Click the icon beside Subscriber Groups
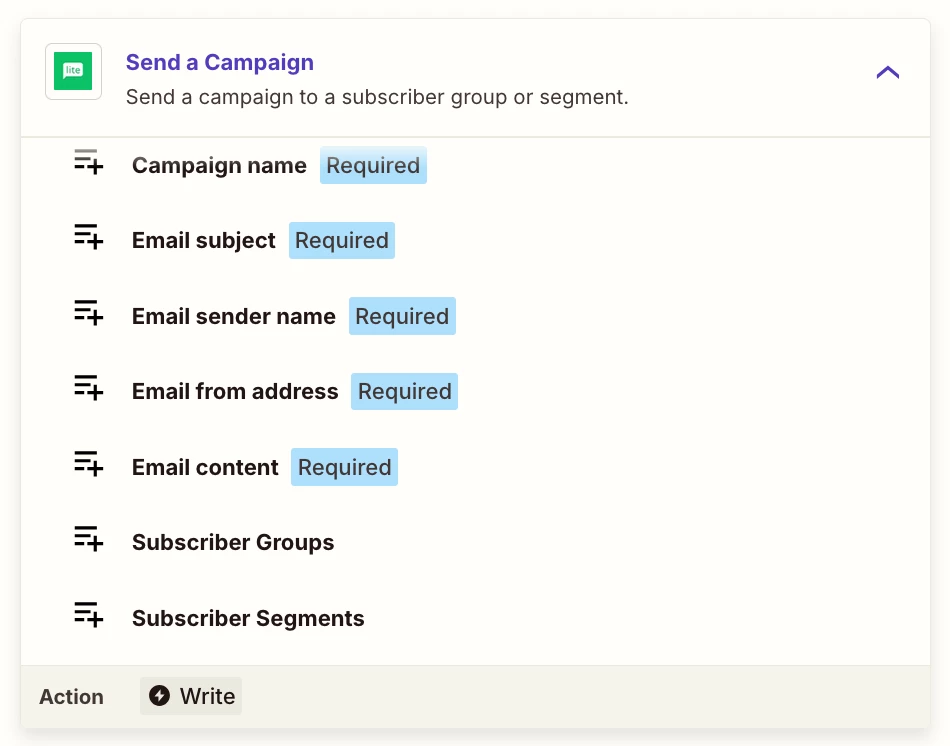The image size is (950, 746). coord(89,539)
